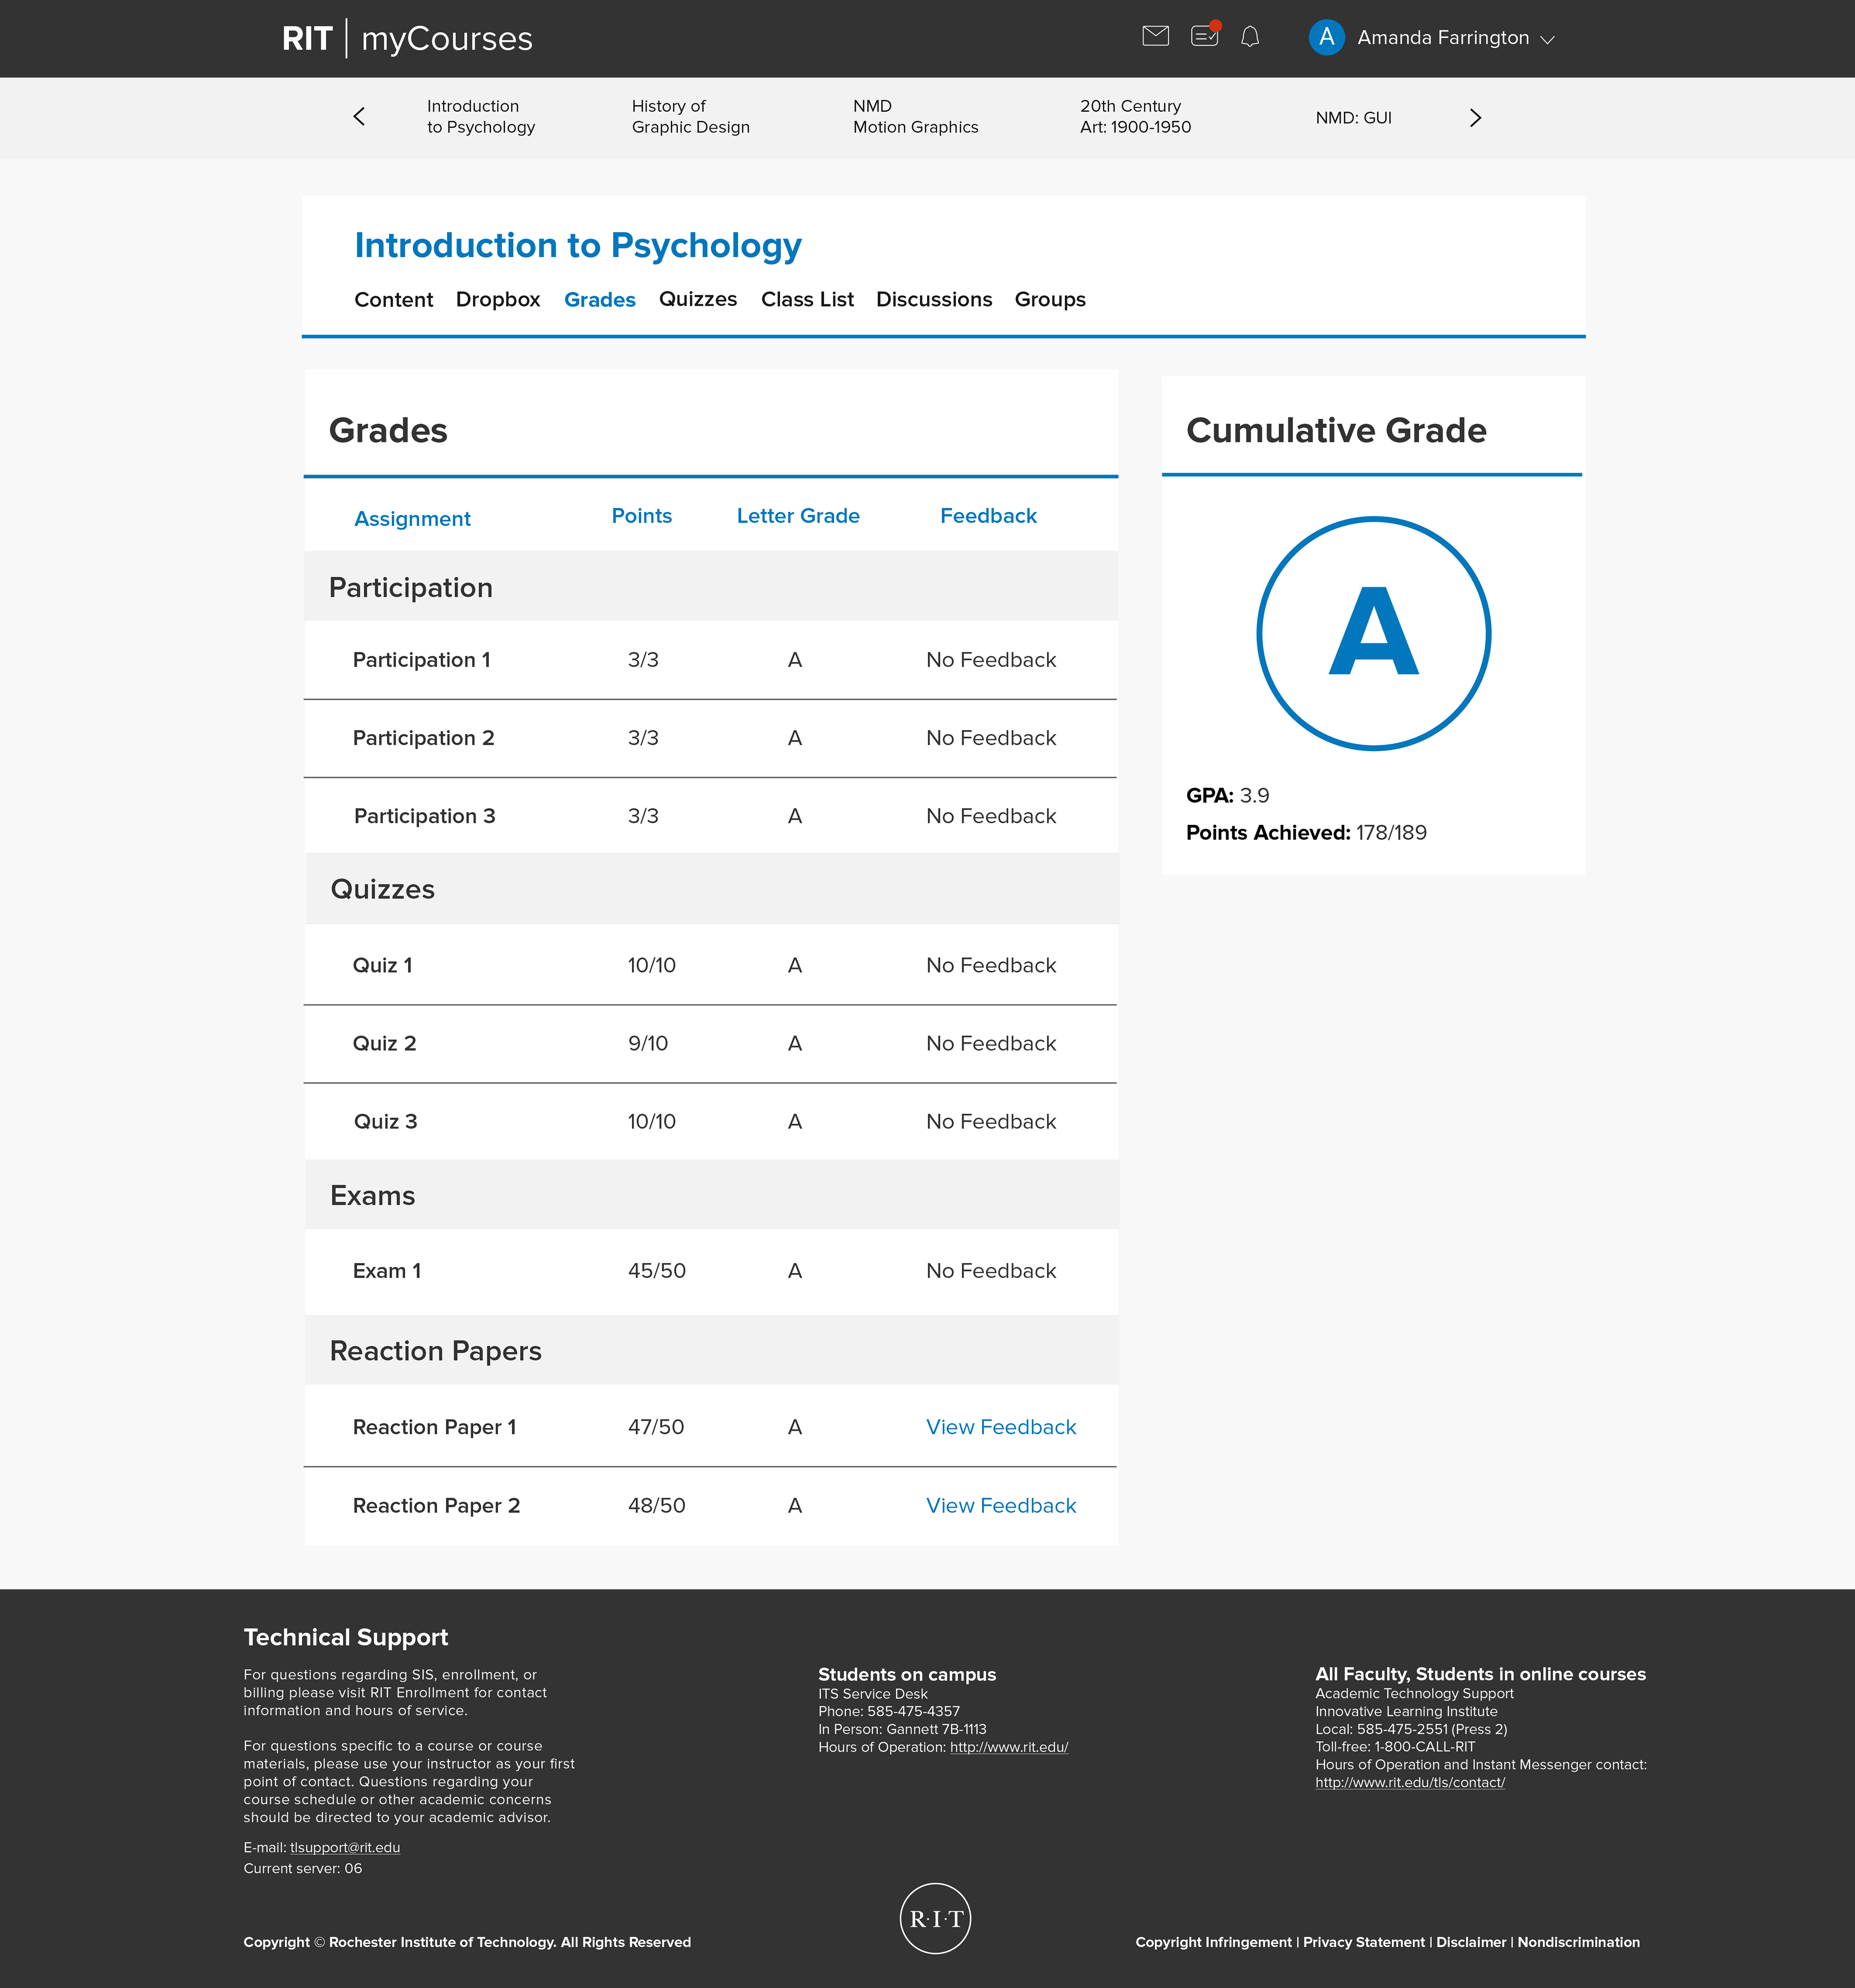This screenshot has width=1855, height=1988.
Task: Open the Privacy Statement footer link
Action: pyautogui.click(x=1363, y=1942)
